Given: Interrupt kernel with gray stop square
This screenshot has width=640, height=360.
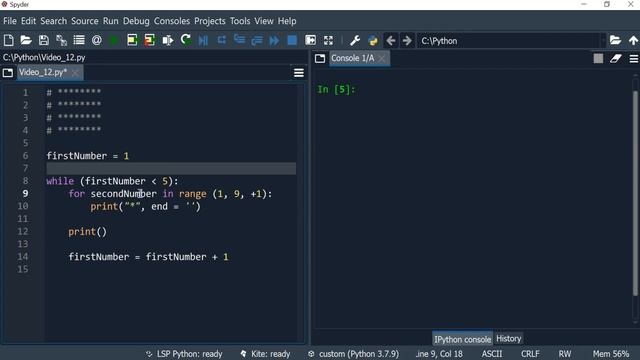Looking at the screenshot, I should 598,58.
